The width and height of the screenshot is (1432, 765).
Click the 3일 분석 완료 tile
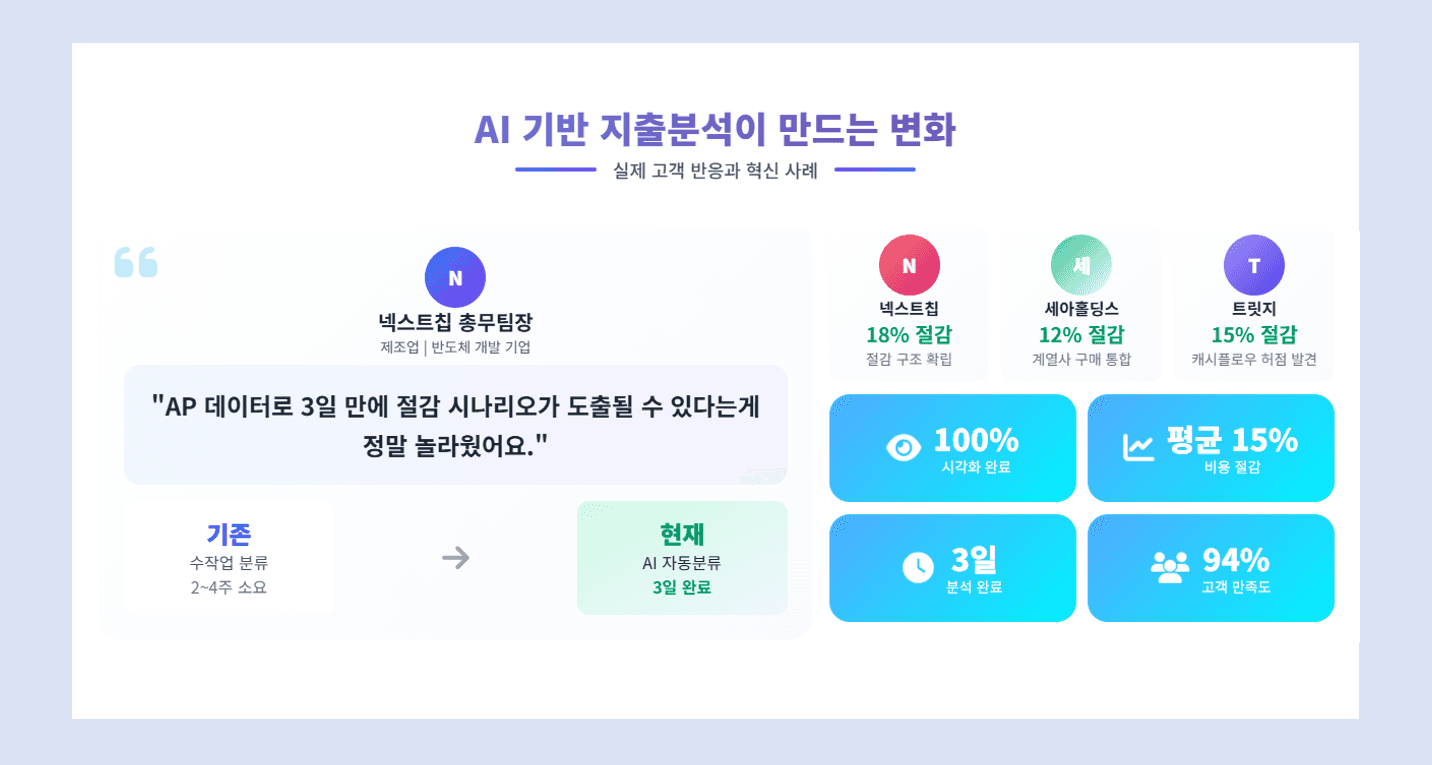(953, 568)
